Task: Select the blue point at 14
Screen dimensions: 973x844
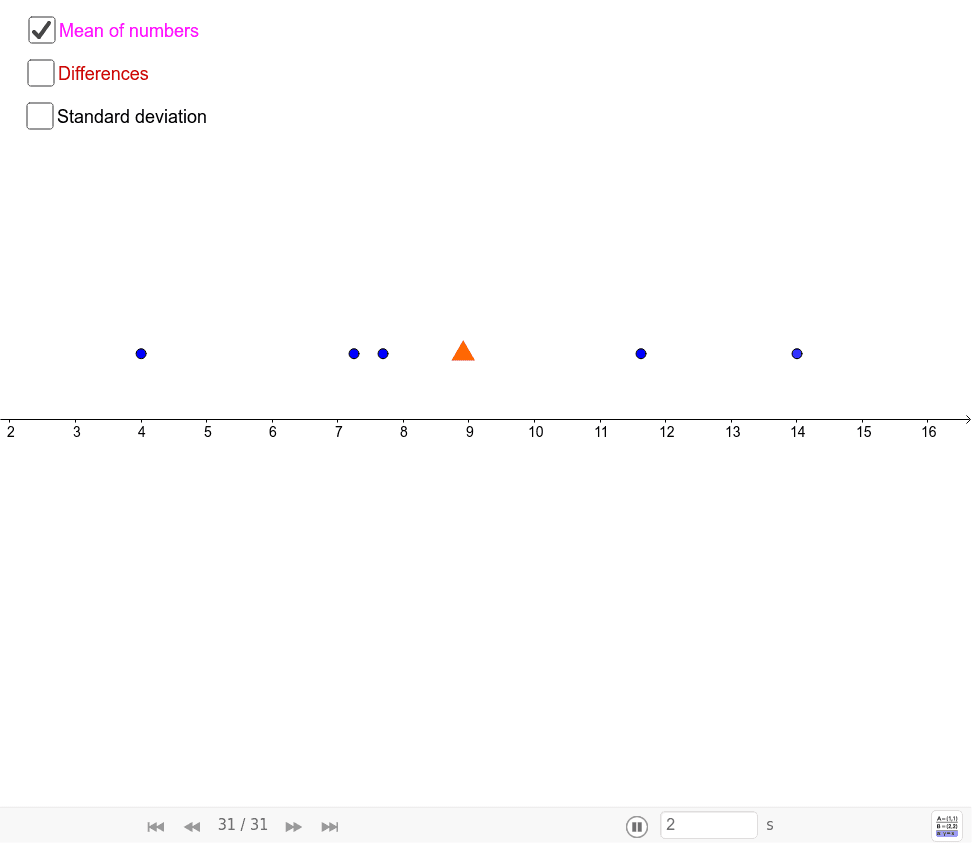Action: click(796, 353)
